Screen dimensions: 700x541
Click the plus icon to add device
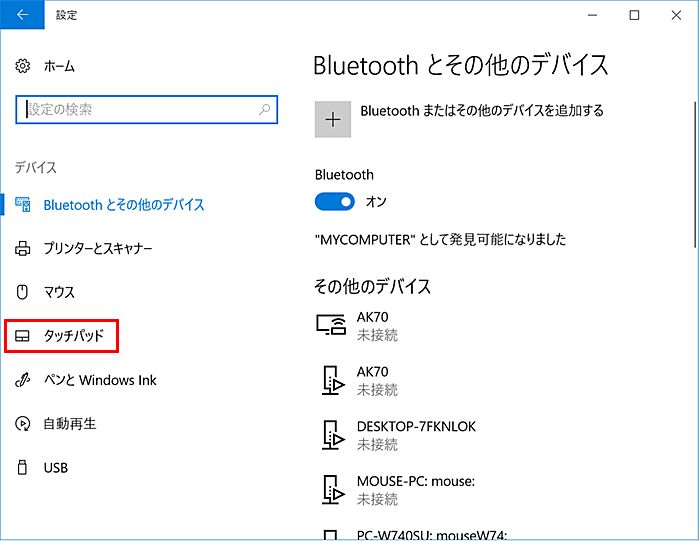pyautogui.click(x=333, y=118)
